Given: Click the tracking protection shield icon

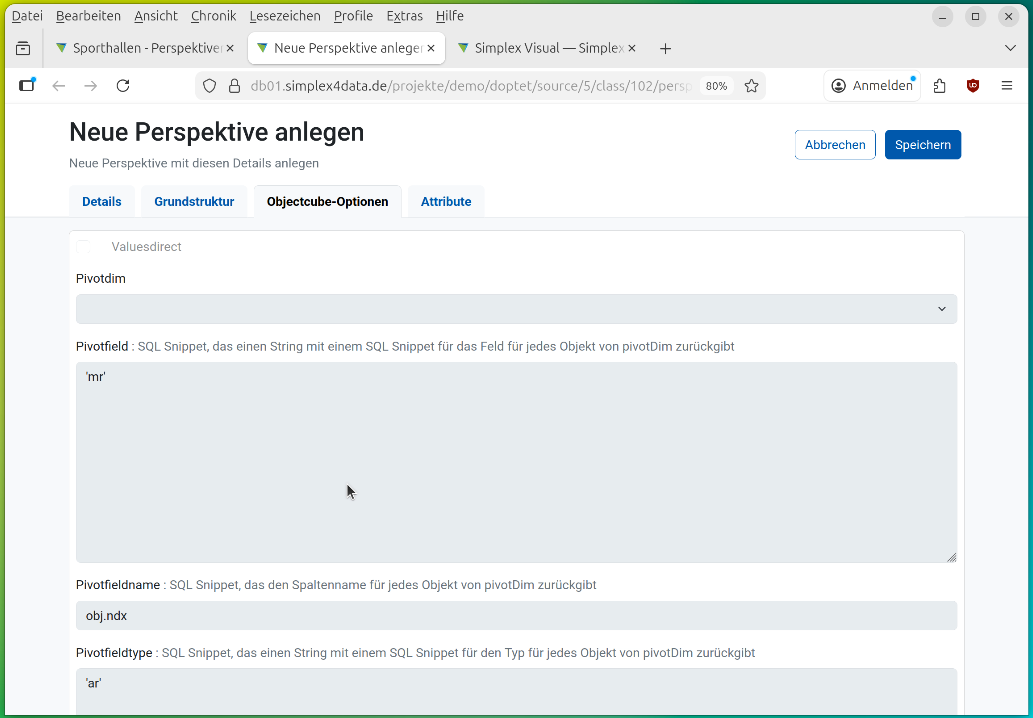Looking at the screenshot, I should 210,86.
